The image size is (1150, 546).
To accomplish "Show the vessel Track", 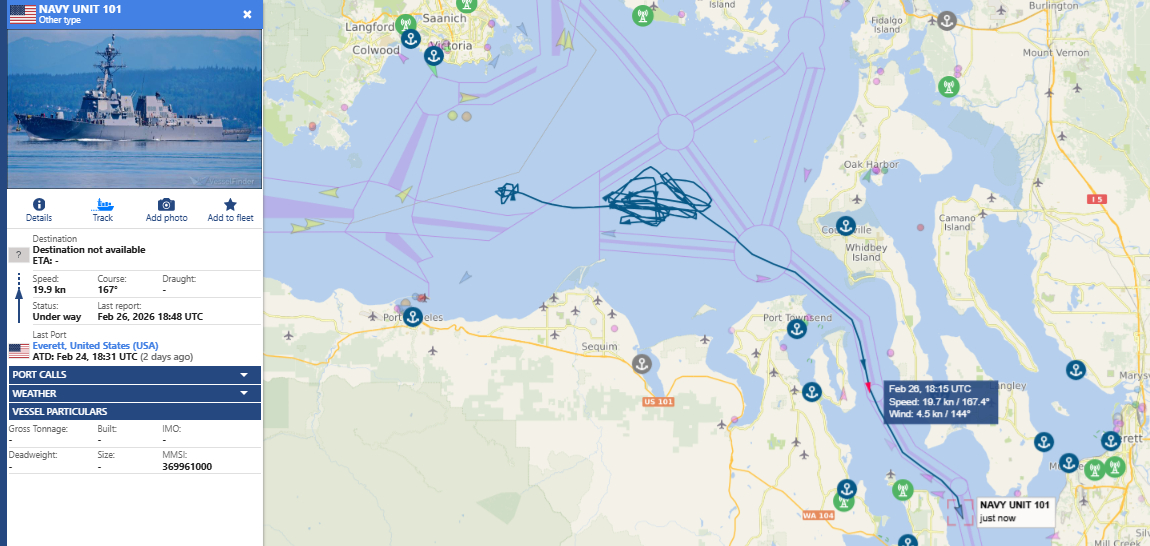I will pyautogui.click(x=103, y=205).
